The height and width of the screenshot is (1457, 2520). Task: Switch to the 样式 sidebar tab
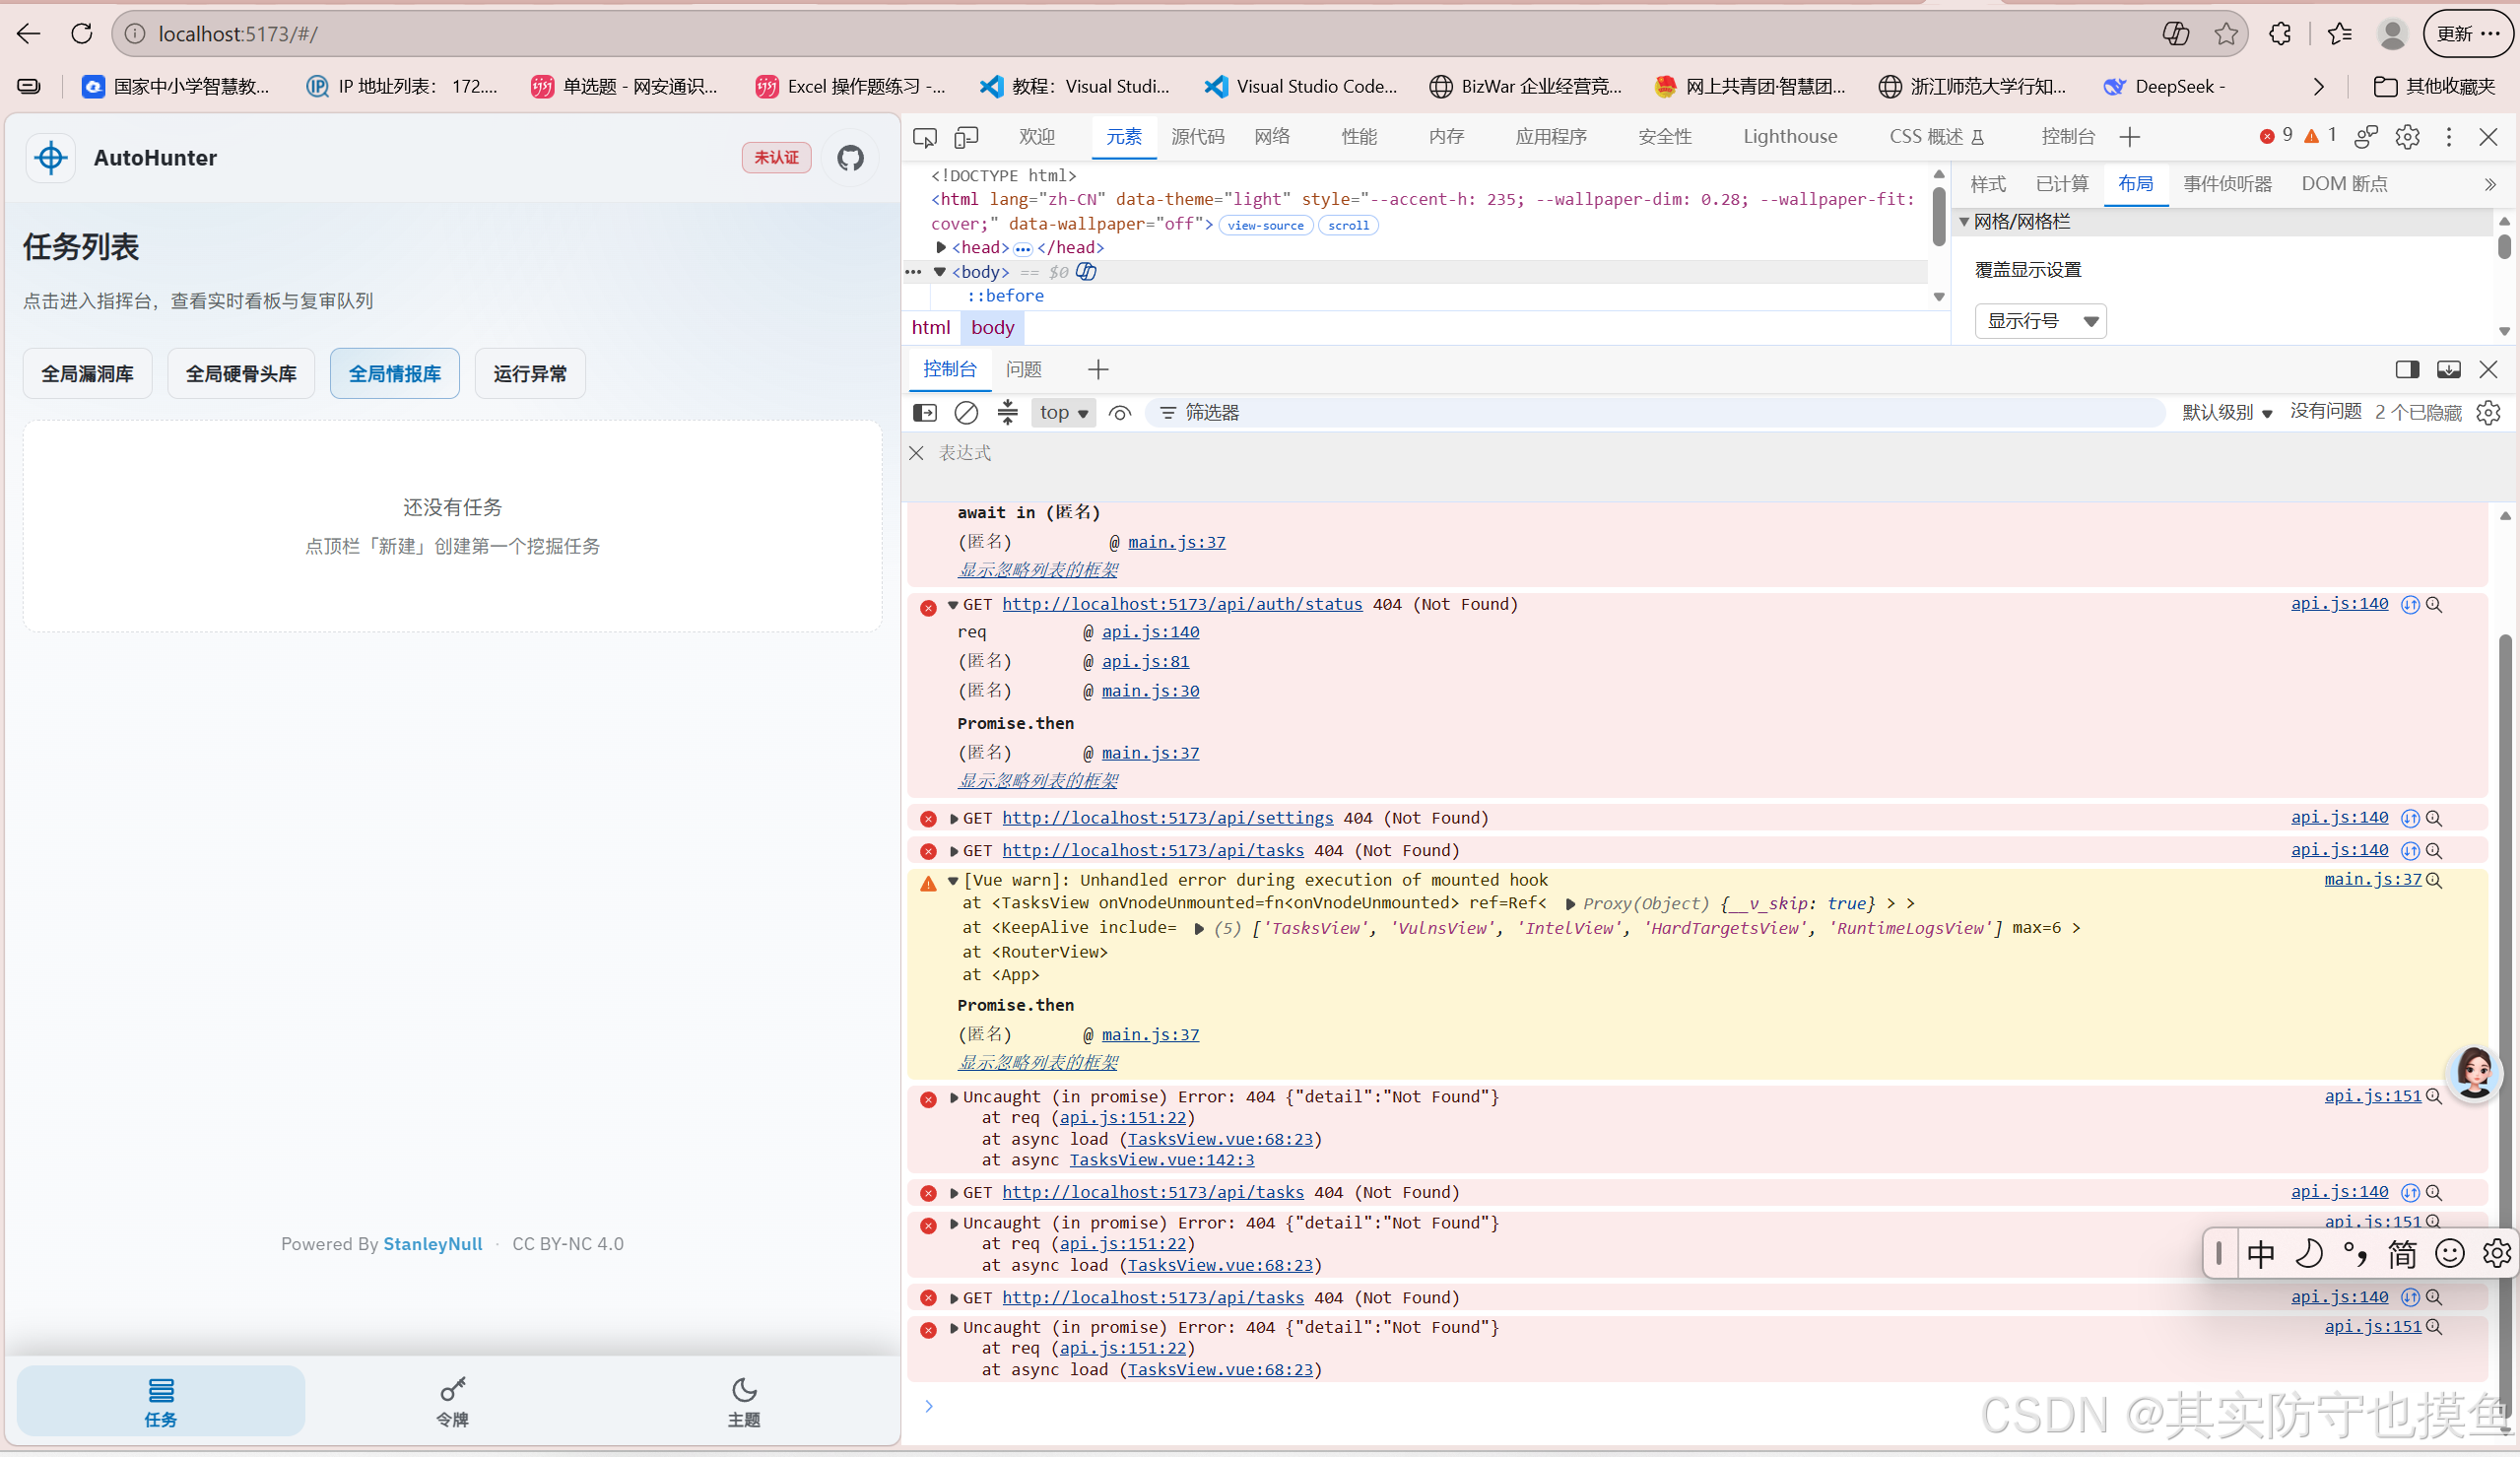click(1988, 184)
